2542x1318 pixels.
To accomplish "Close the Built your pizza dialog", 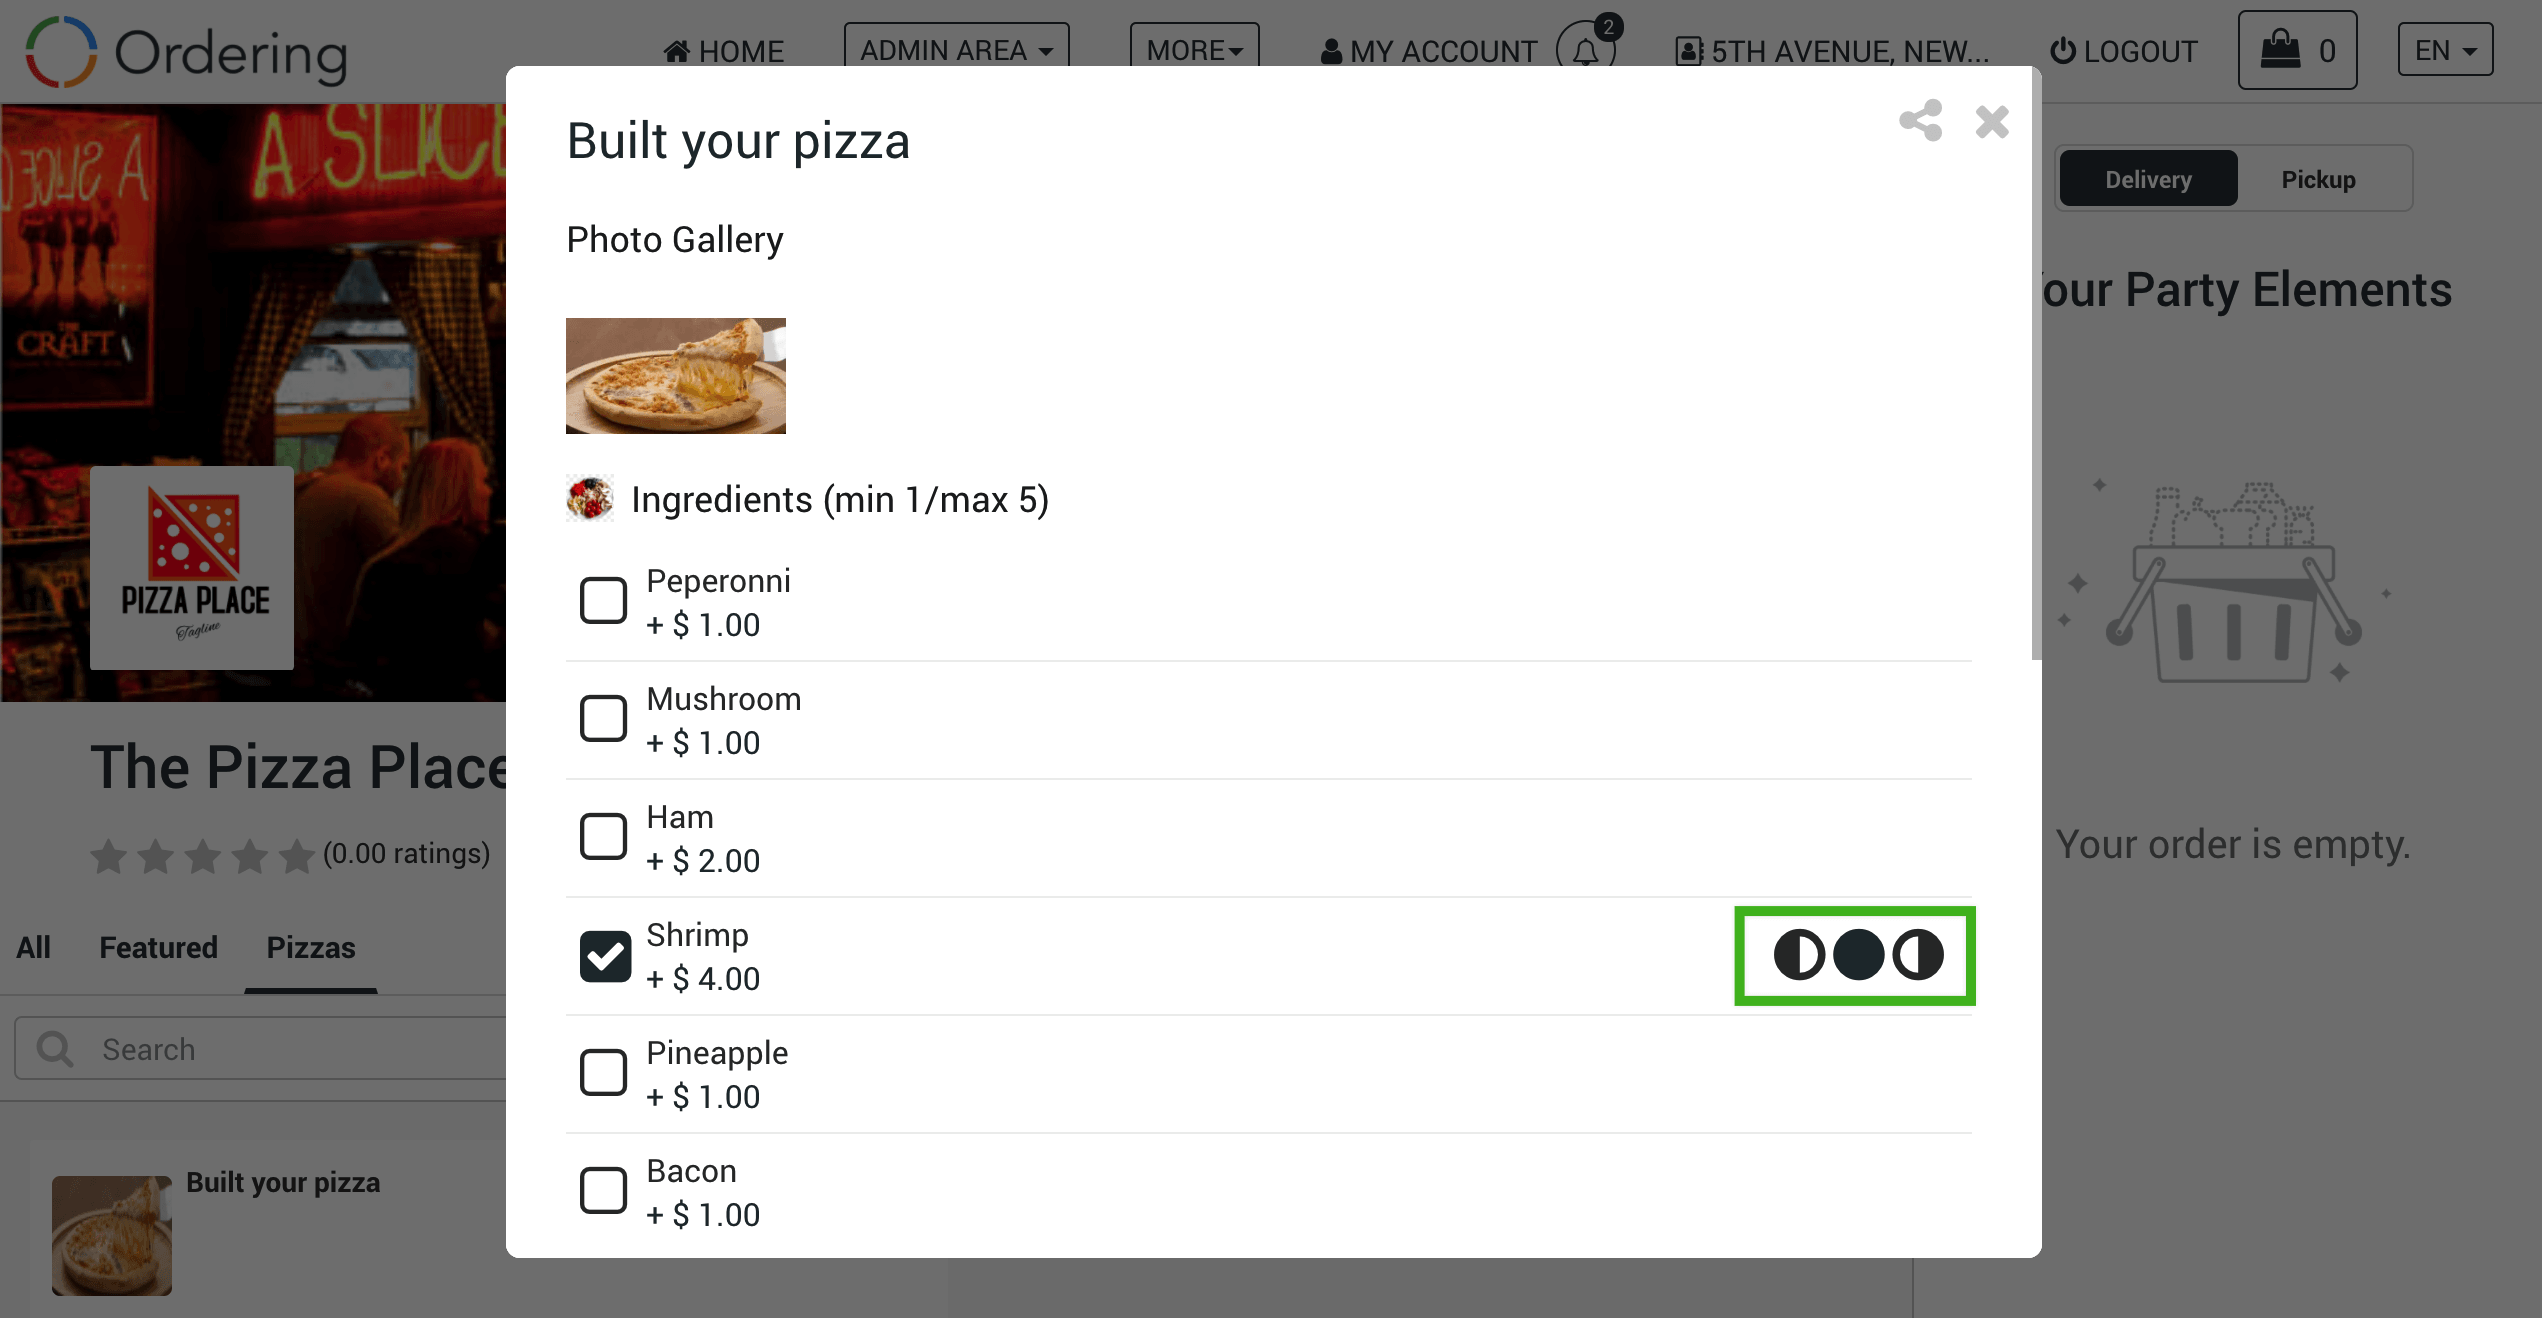I will pyautogui.click(x=1992, y=122).
